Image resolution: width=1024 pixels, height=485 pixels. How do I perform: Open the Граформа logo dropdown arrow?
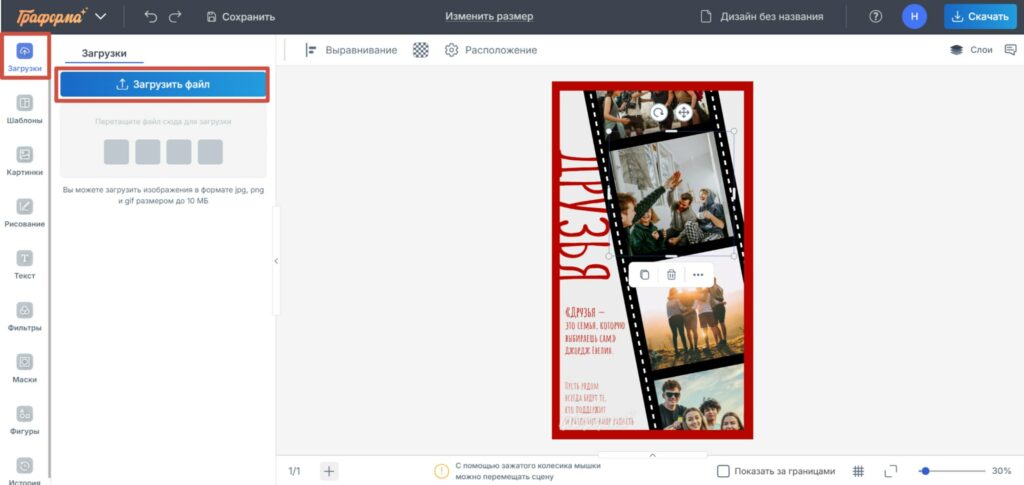point(101,16)
